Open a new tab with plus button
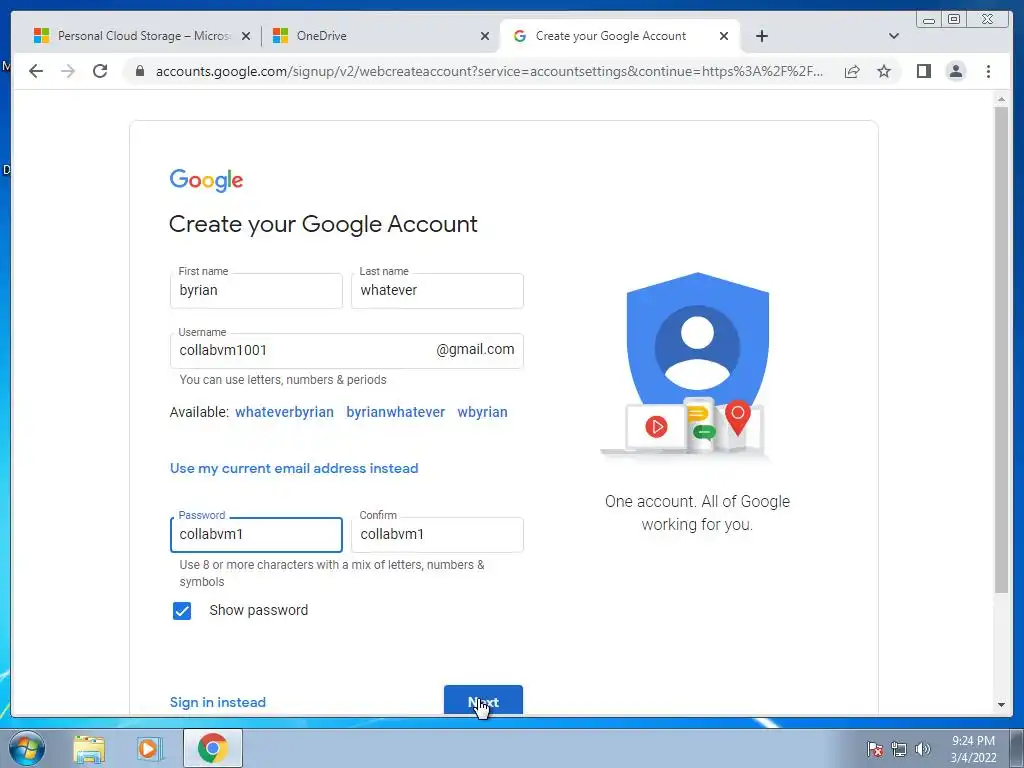This screenshot has width=1024, height=768. point(761,36)
